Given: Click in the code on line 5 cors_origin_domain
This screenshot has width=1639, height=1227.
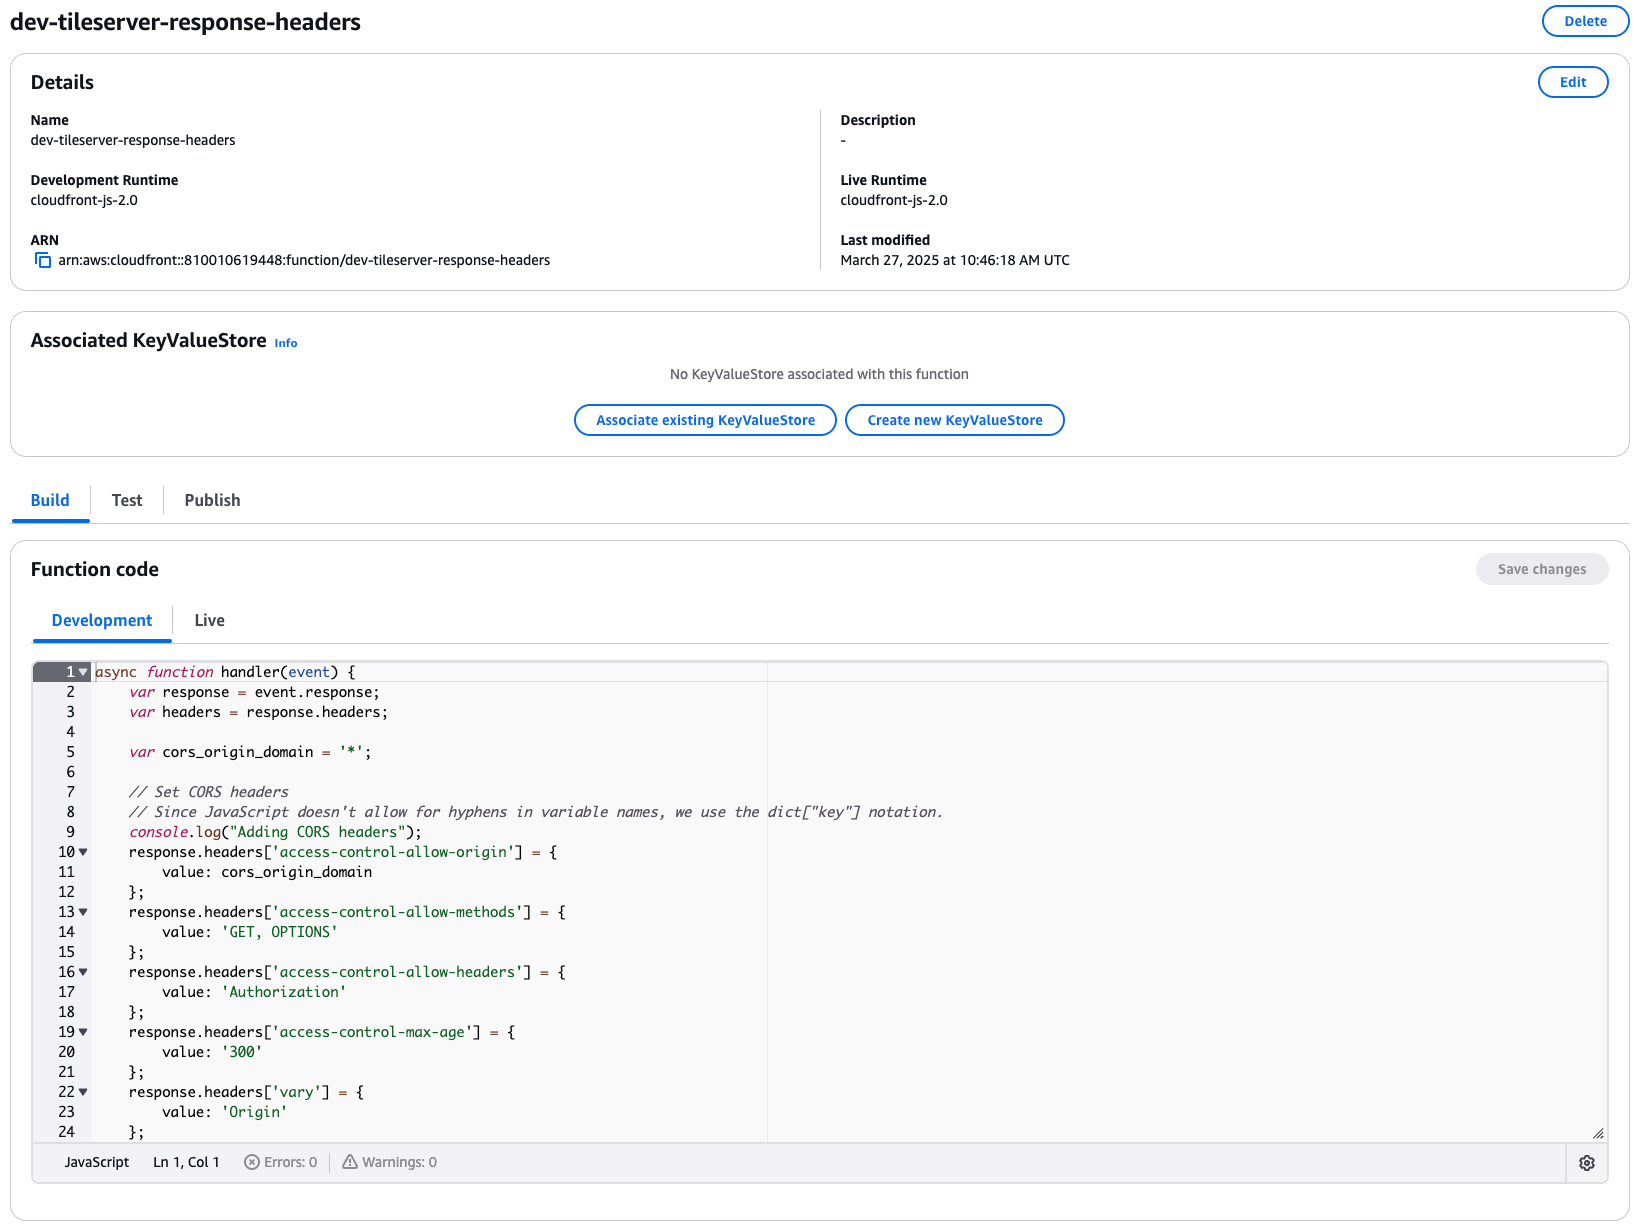Looking at the screenshot, I should [x=238, y=752].
